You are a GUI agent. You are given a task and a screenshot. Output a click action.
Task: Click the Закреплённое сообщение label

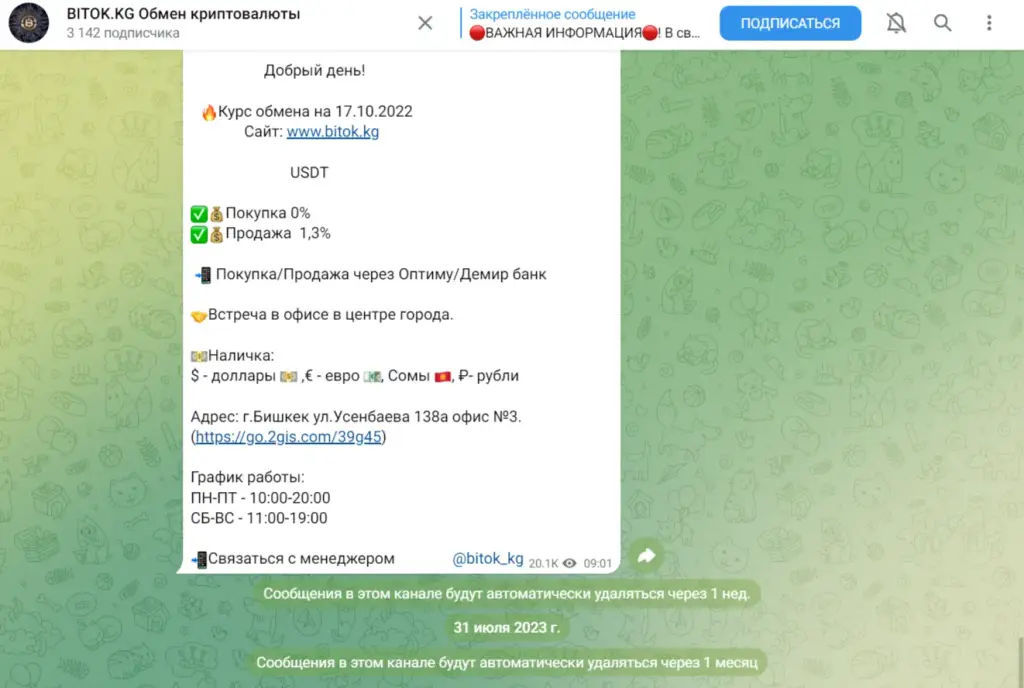point(552,14)
